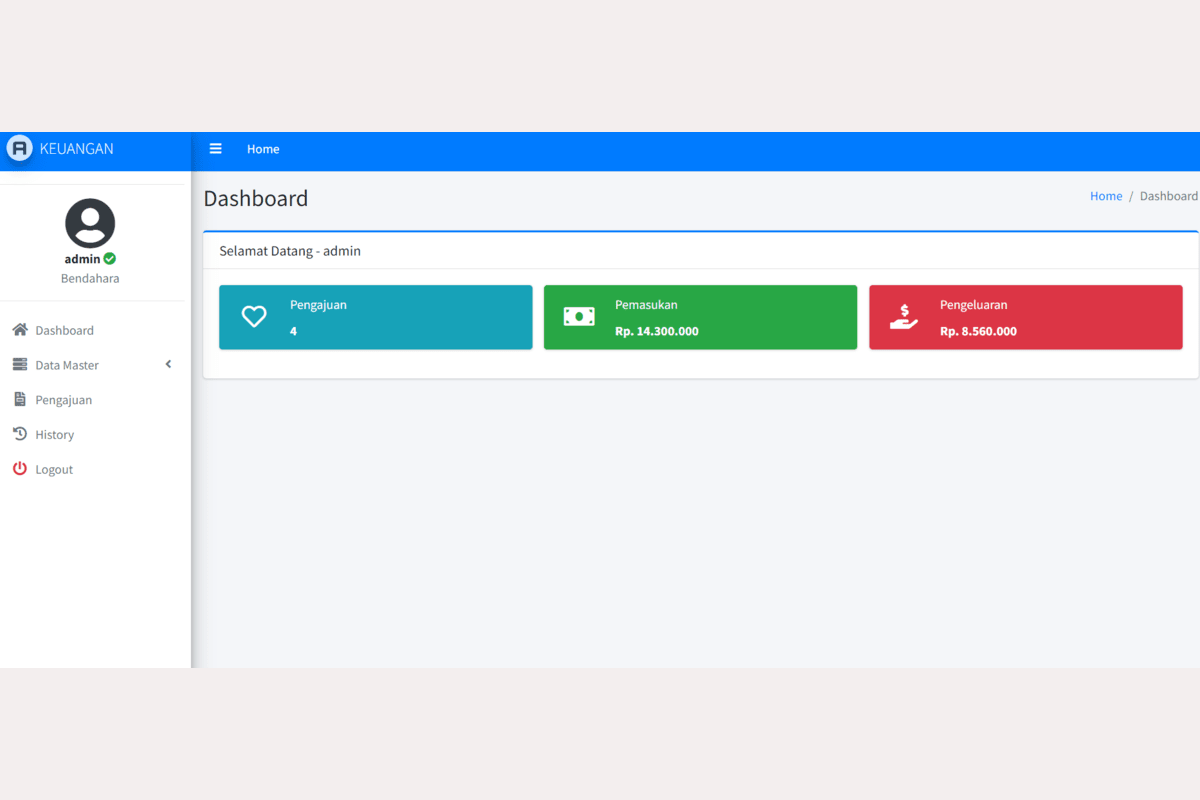1200x800 pixels.
Task: Open the Pengajuan menu item
Action: 64,400
